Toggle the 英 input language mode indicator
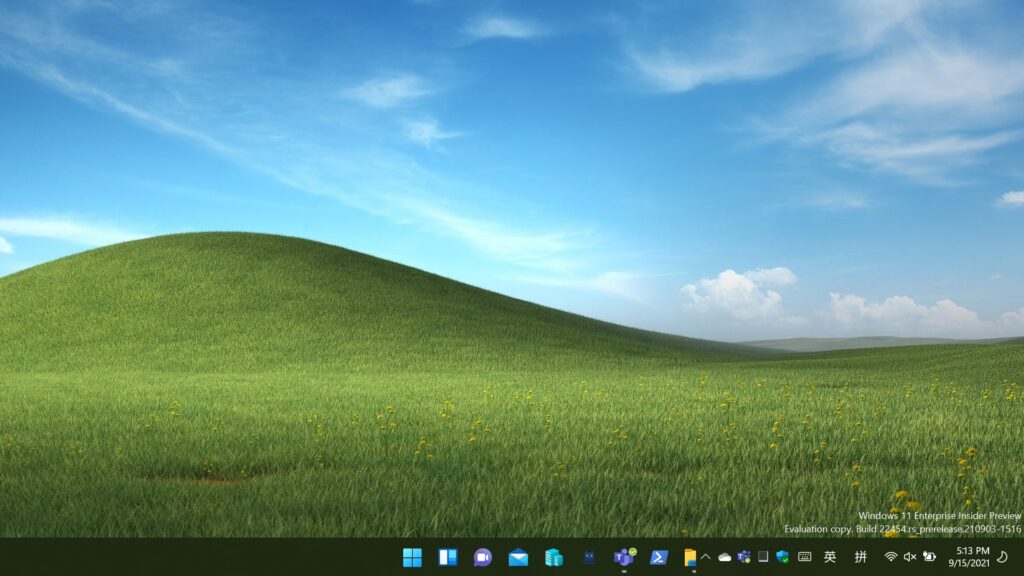Viewport: 1024px width, 576px height. pyautogui.click(x=830, y=557)
